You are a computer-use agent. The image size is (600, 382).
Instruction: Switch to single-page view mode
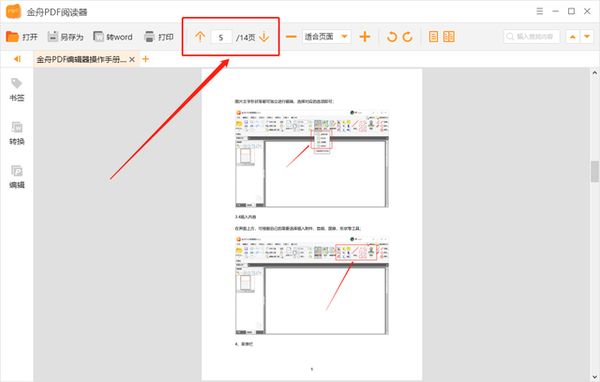coord(433,37)
